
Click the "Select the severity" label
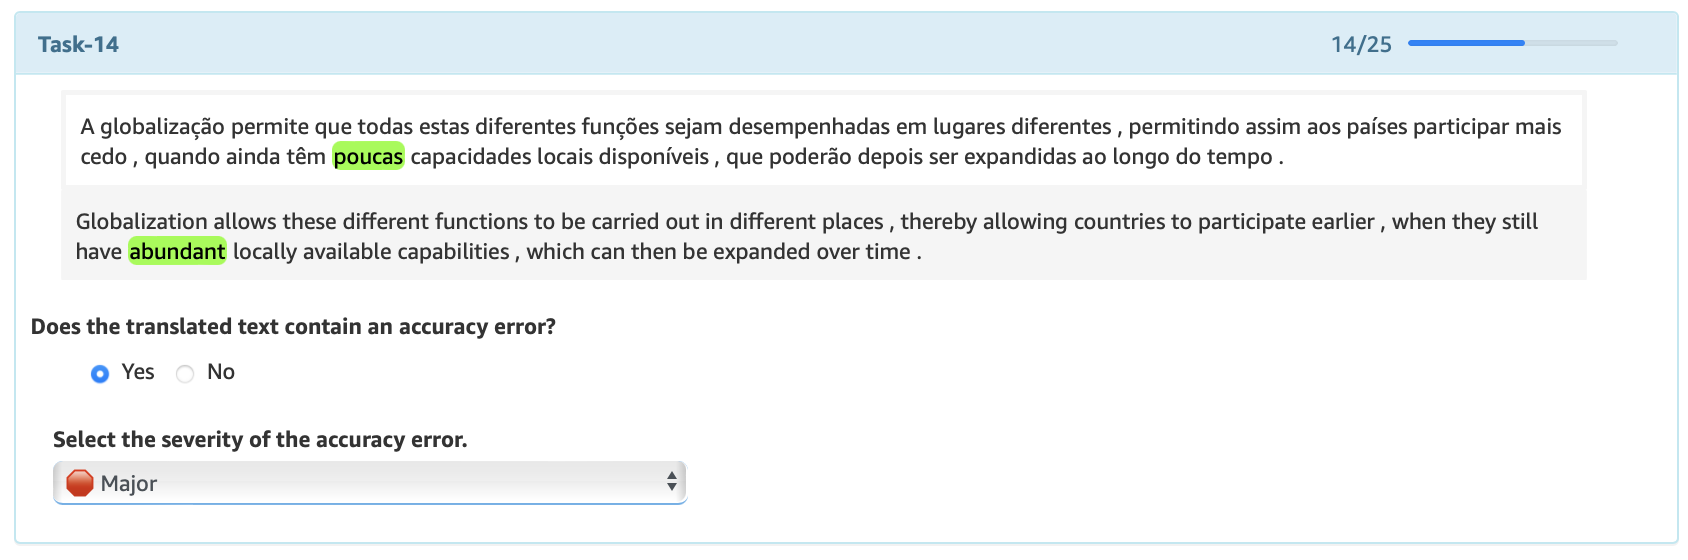pyautogui.click(x=260, y=440)
